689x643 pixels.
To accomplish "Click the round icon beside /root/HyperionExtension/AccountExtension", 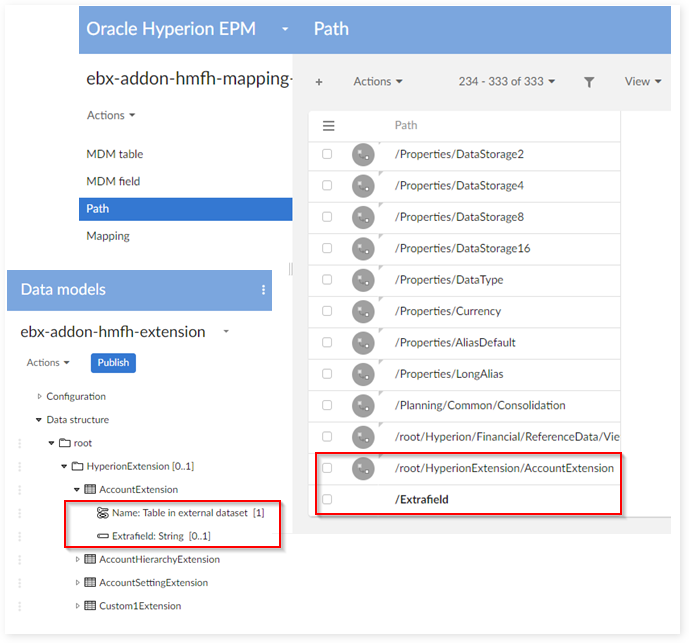I will [363, 469].
